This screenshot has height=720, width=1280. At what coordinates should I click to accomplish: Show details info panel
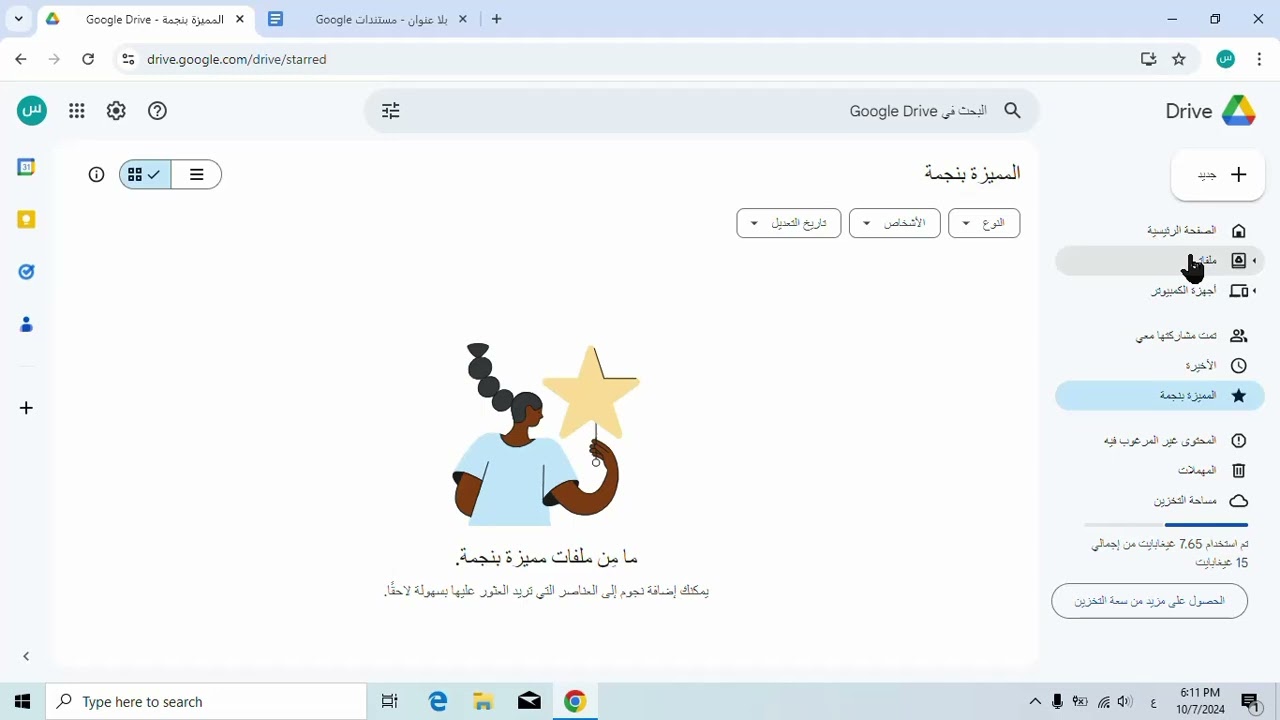coord(96,174)
